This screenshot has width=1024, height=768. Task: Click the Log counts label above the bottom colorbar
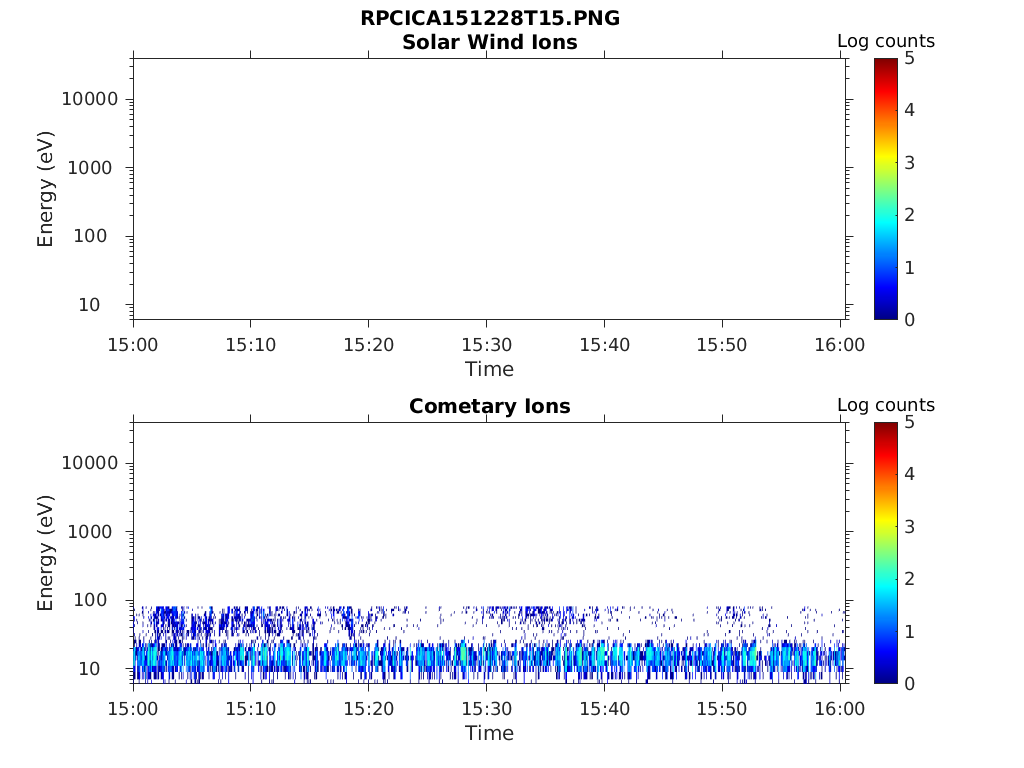pos(886,405)
